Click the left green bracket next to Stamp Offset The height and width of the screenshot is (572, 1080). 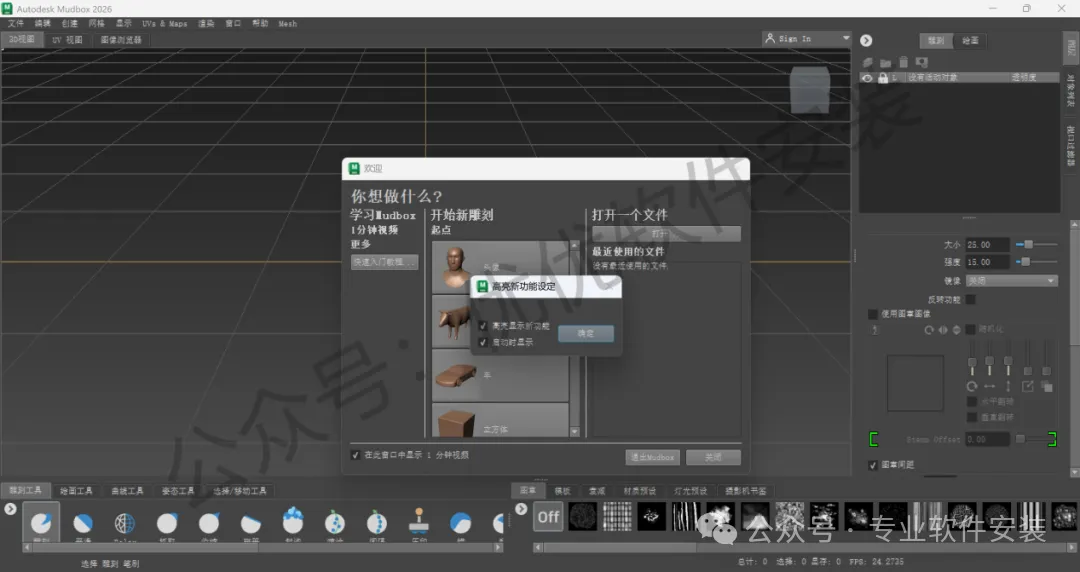(x=873, y=439)
